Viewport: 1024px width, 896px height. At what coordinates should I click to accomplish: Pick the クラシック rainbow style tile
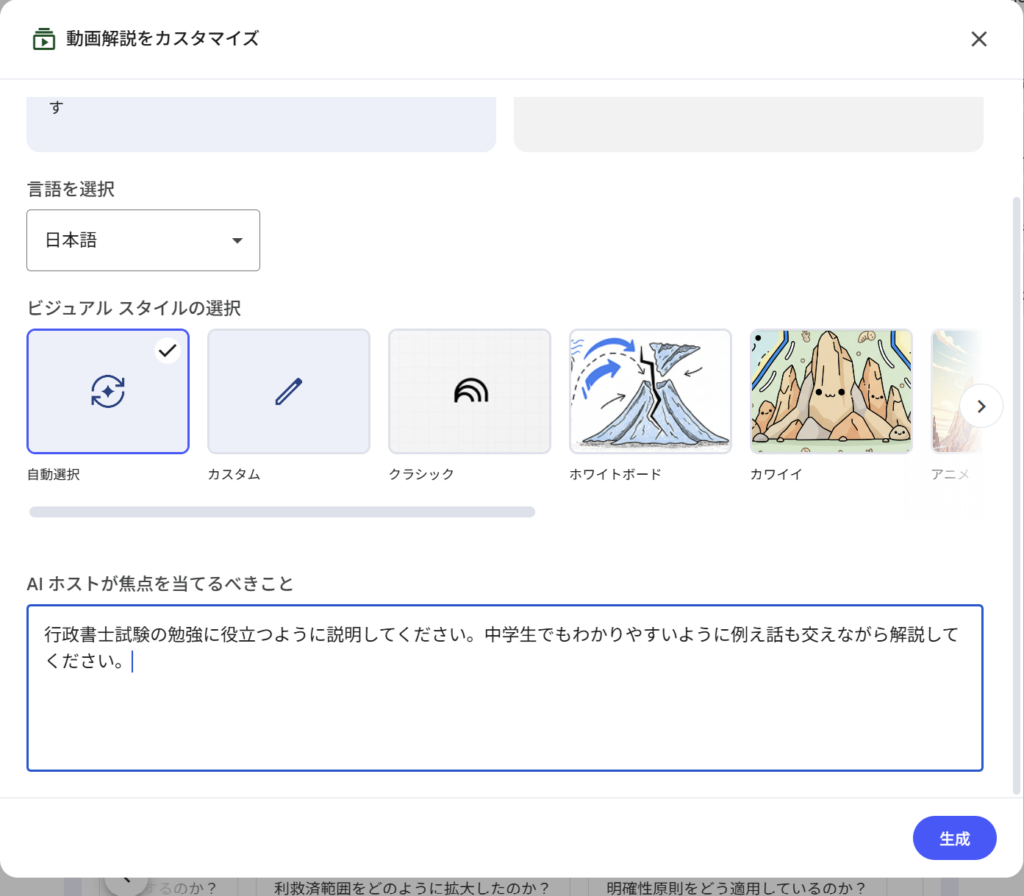pos(469,392)
